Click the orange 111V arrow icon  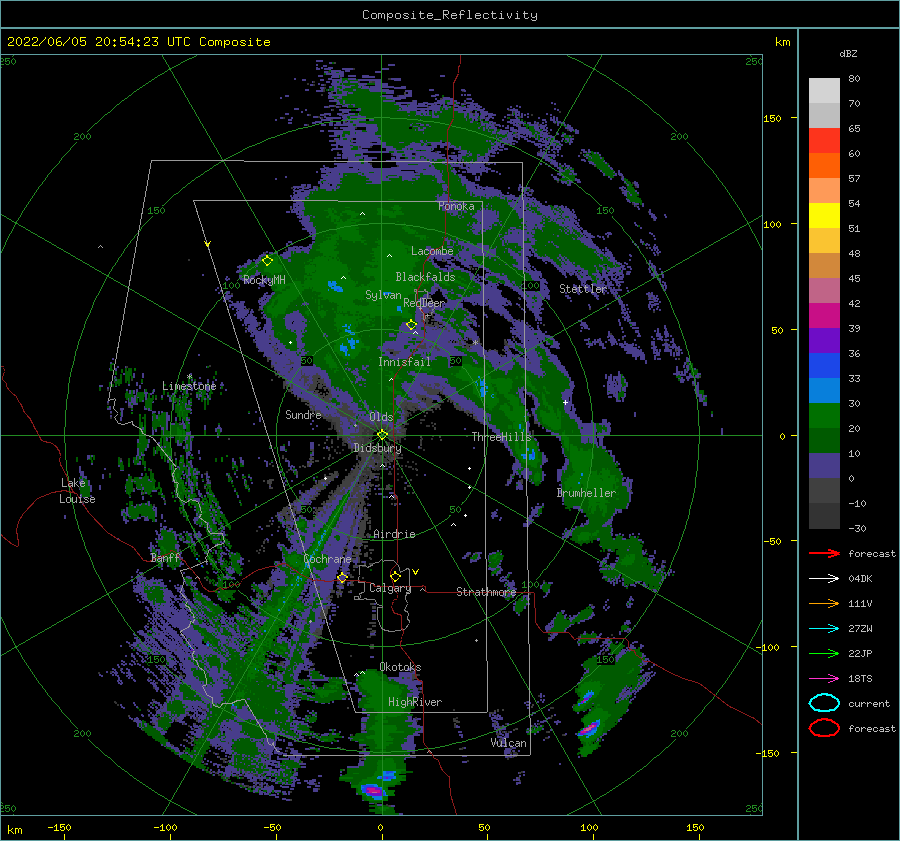824,603
